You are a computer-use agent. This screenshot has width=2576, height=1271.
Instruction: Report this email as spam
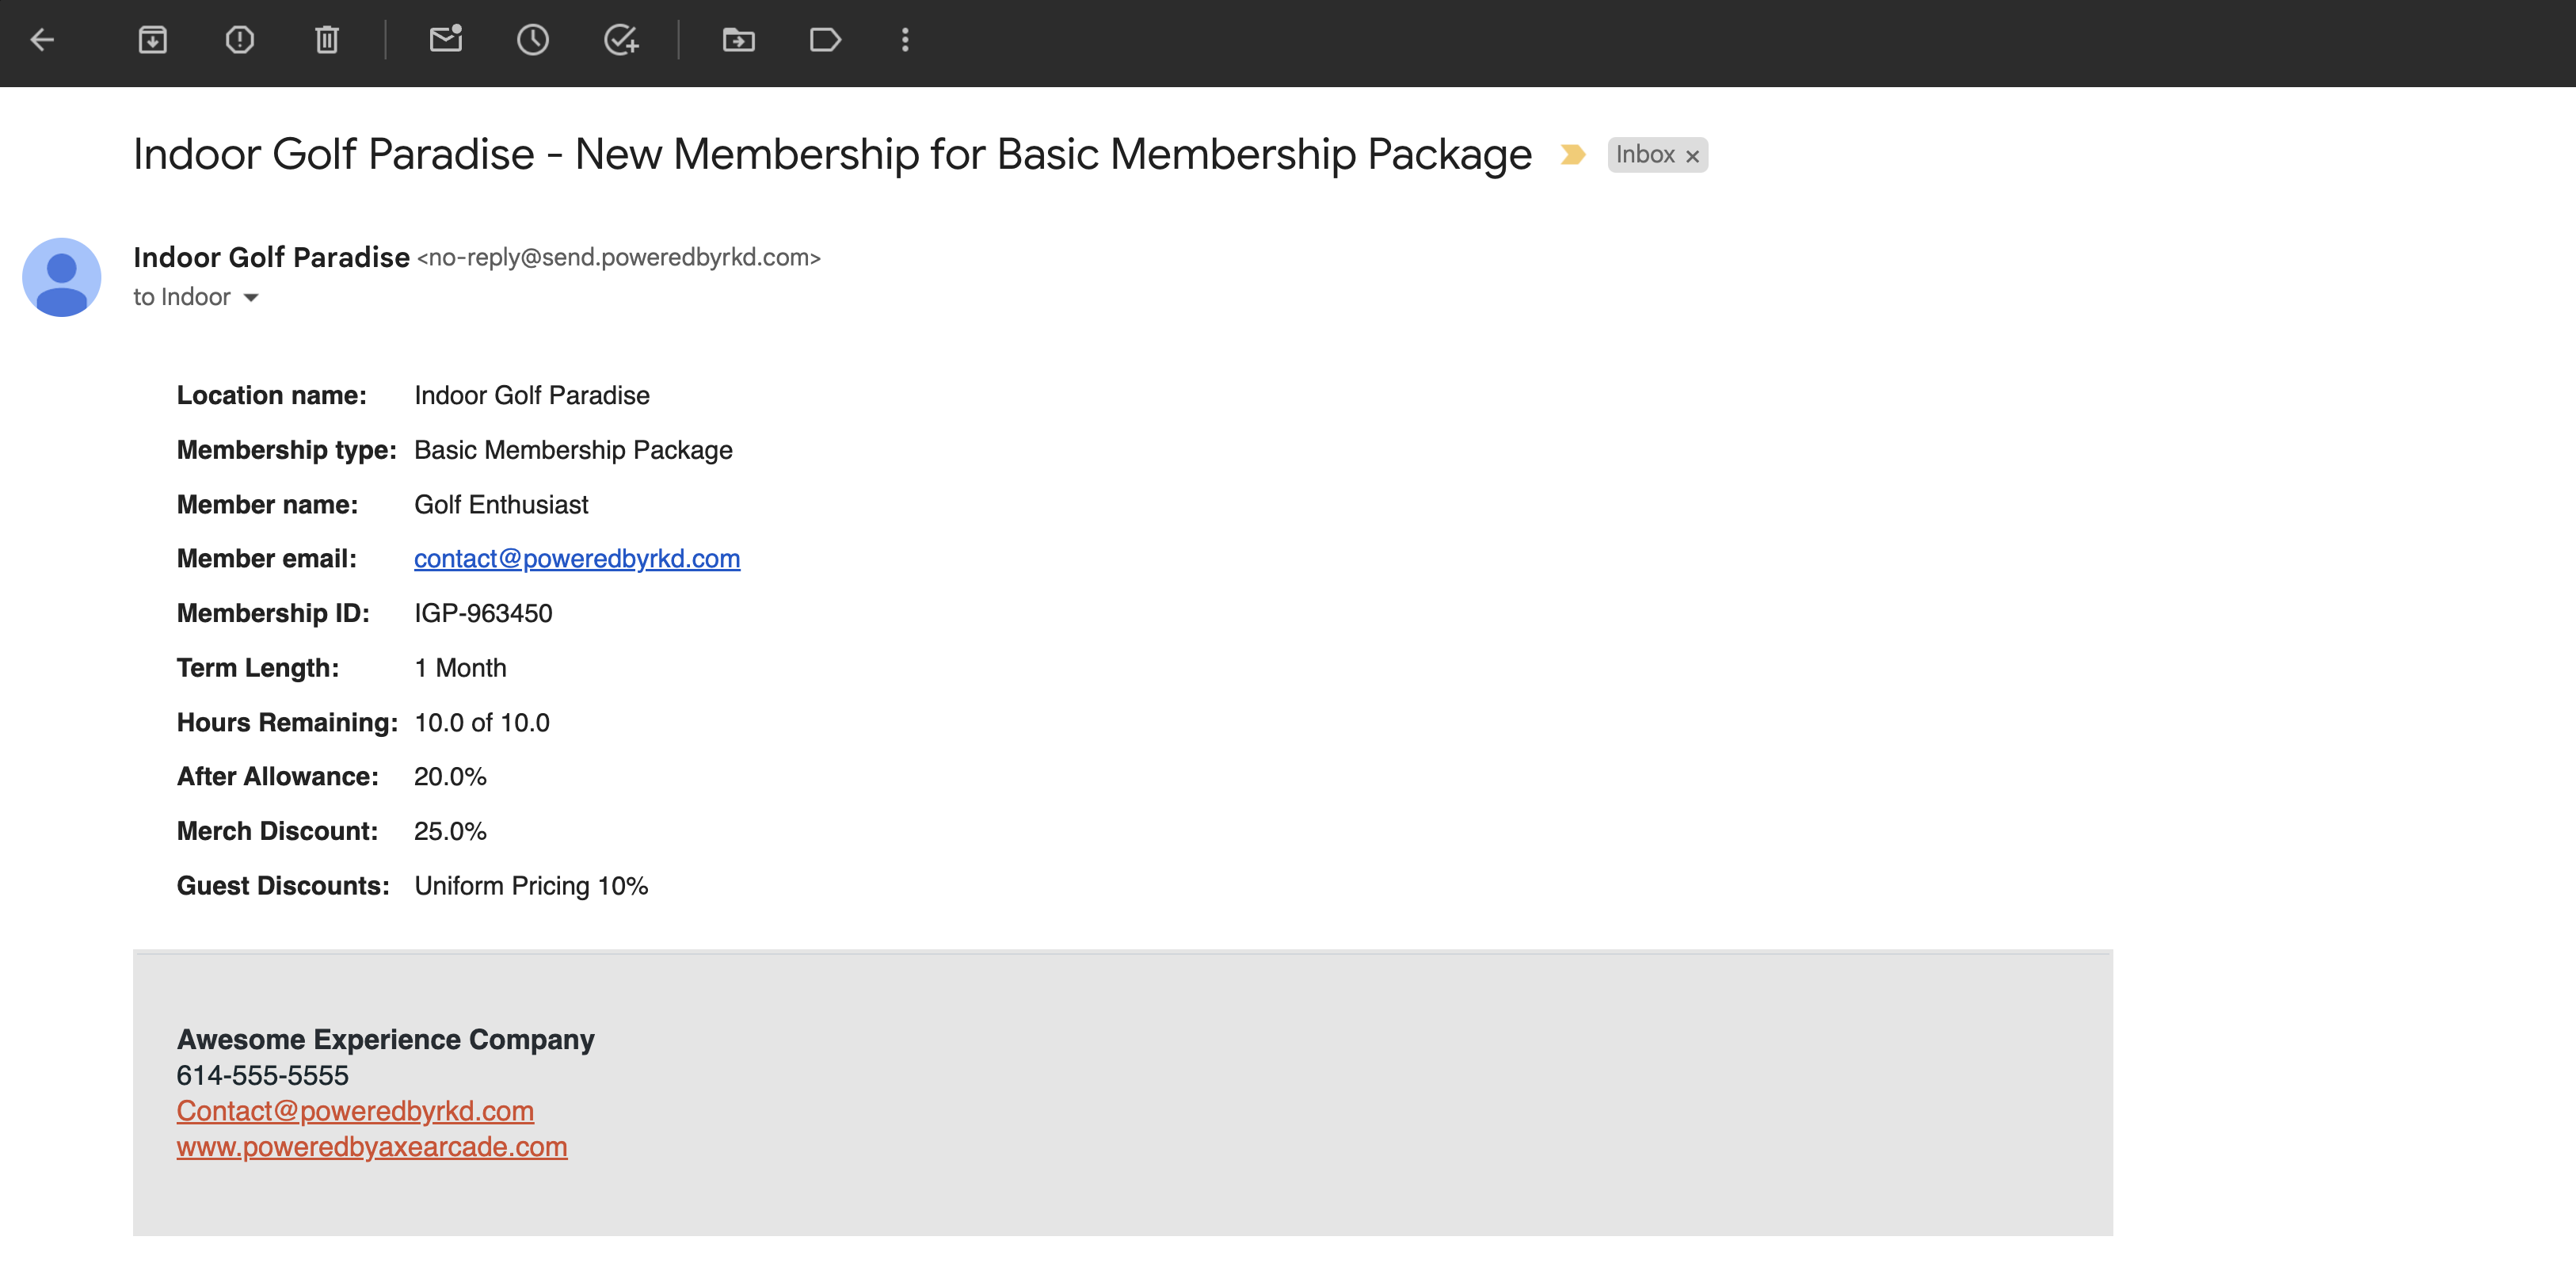(240, 40)
